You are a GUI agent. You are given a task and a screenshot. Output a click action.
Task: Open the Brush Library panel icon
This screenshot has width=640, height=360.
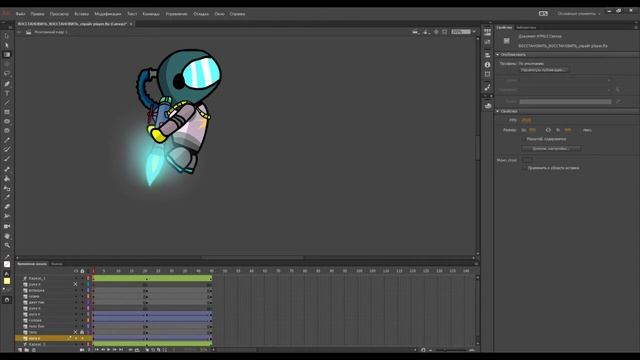[x=487, y=87]
